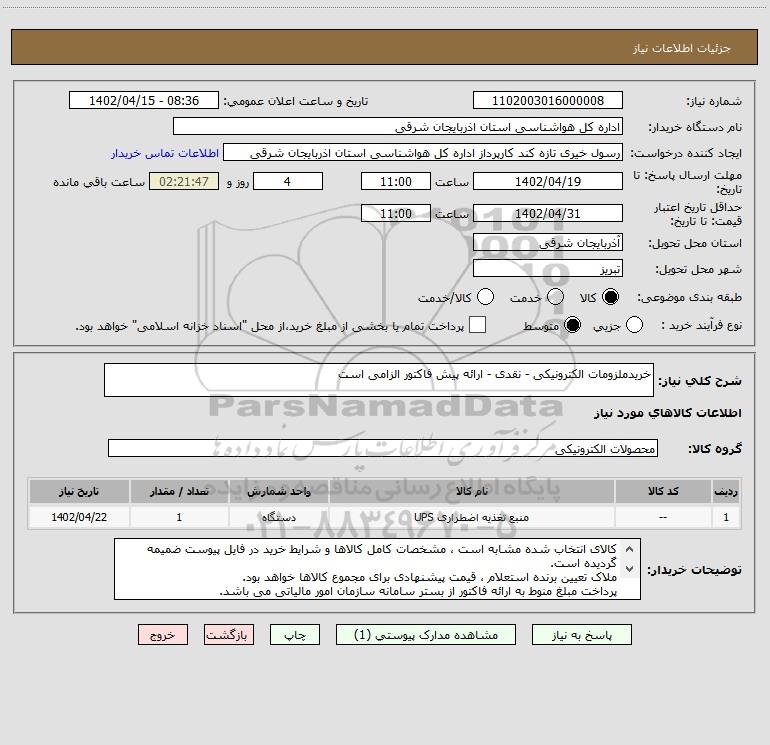This screenshot has width=770, height=745.
Task: Click the واحد شمارش column header
Action: [x=278, y=491]
